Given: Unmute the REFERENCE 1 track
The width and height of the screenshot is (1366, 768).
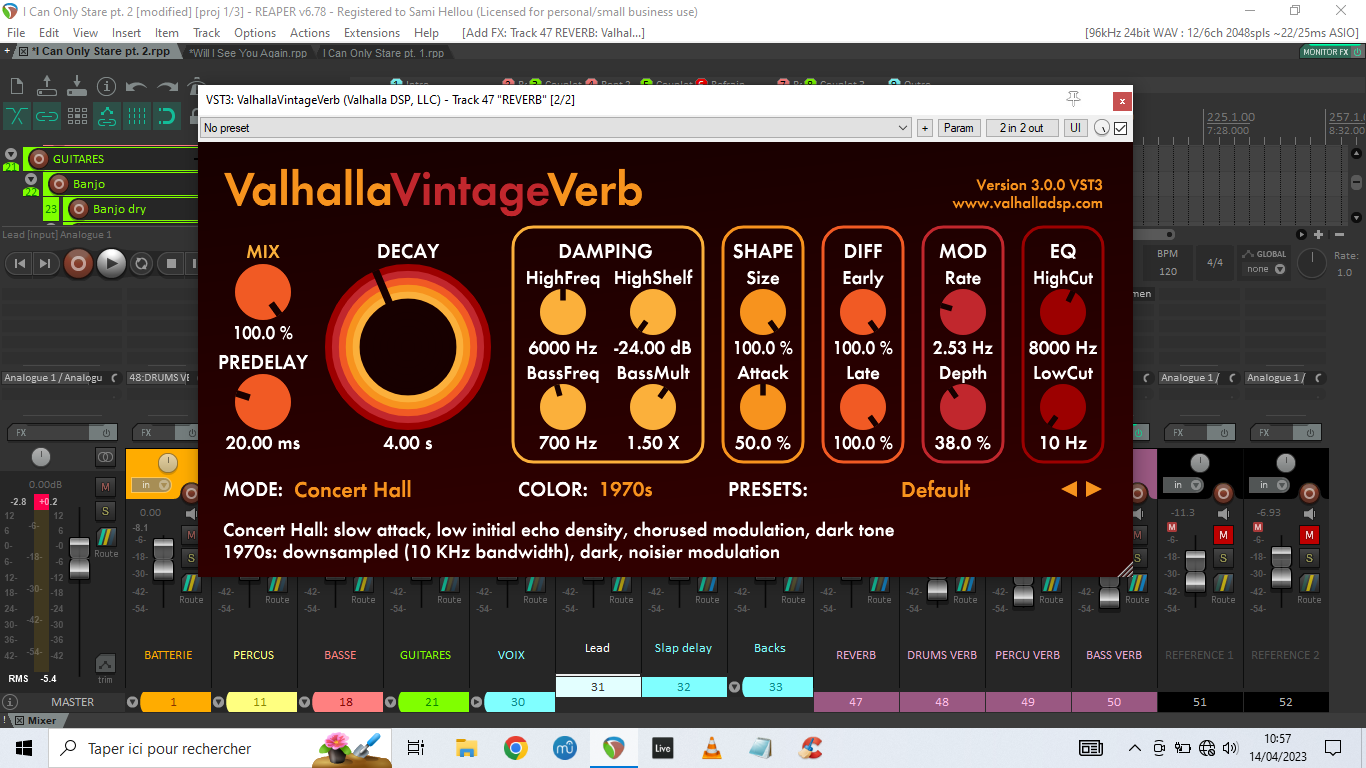Looking at the screenshot, I should point(1223,535).
